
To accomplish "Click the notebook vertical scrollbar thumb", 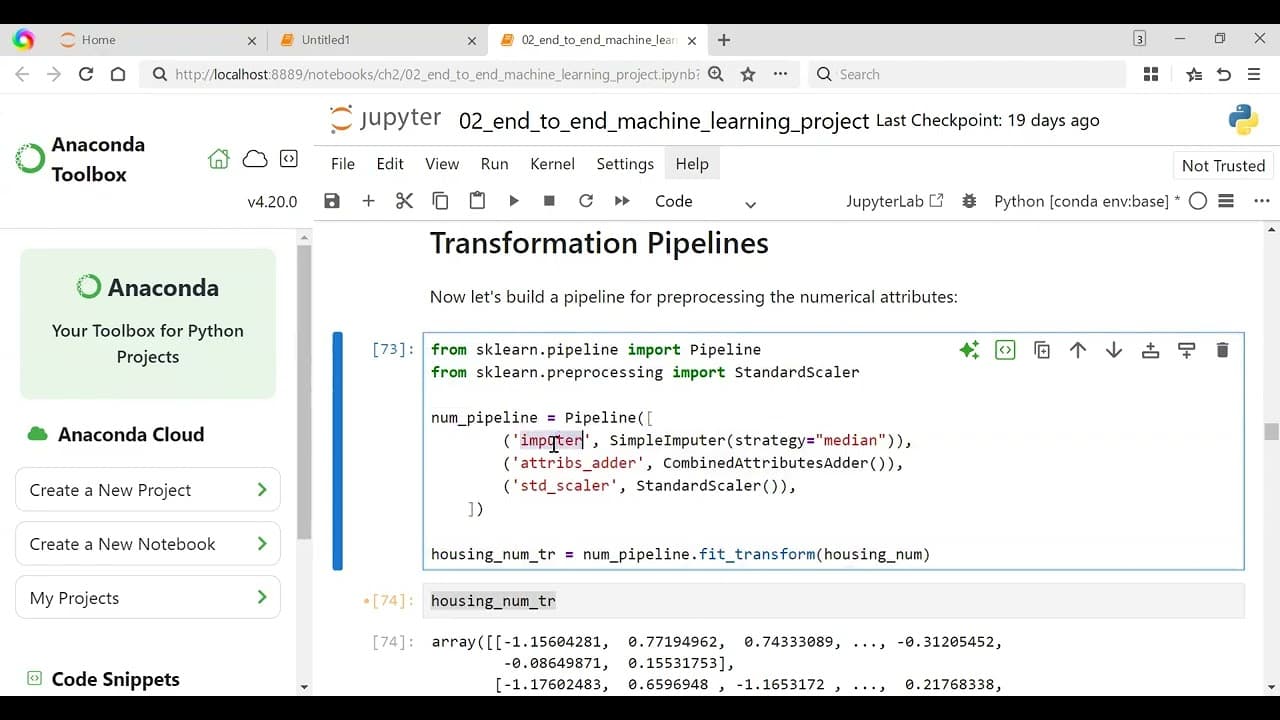I will click(x=1271, y=431).
